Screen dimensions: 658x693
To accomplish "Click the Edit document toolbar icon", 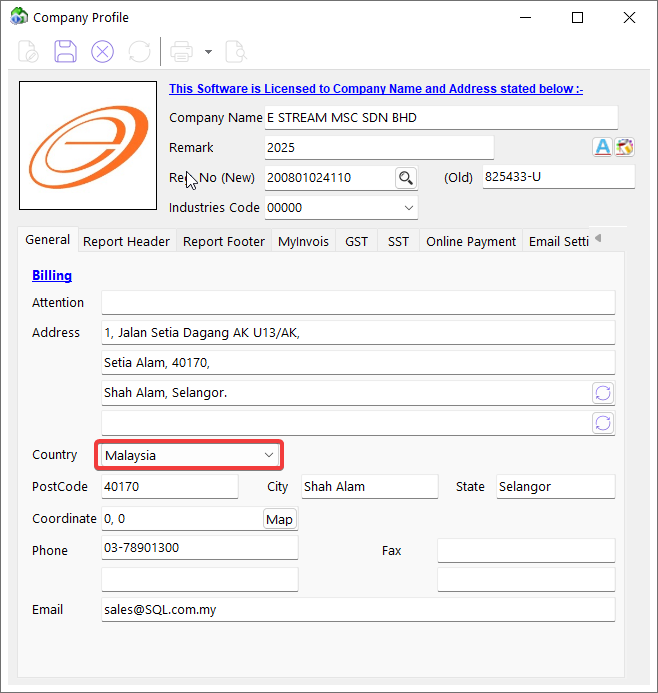I will [28, 51].
